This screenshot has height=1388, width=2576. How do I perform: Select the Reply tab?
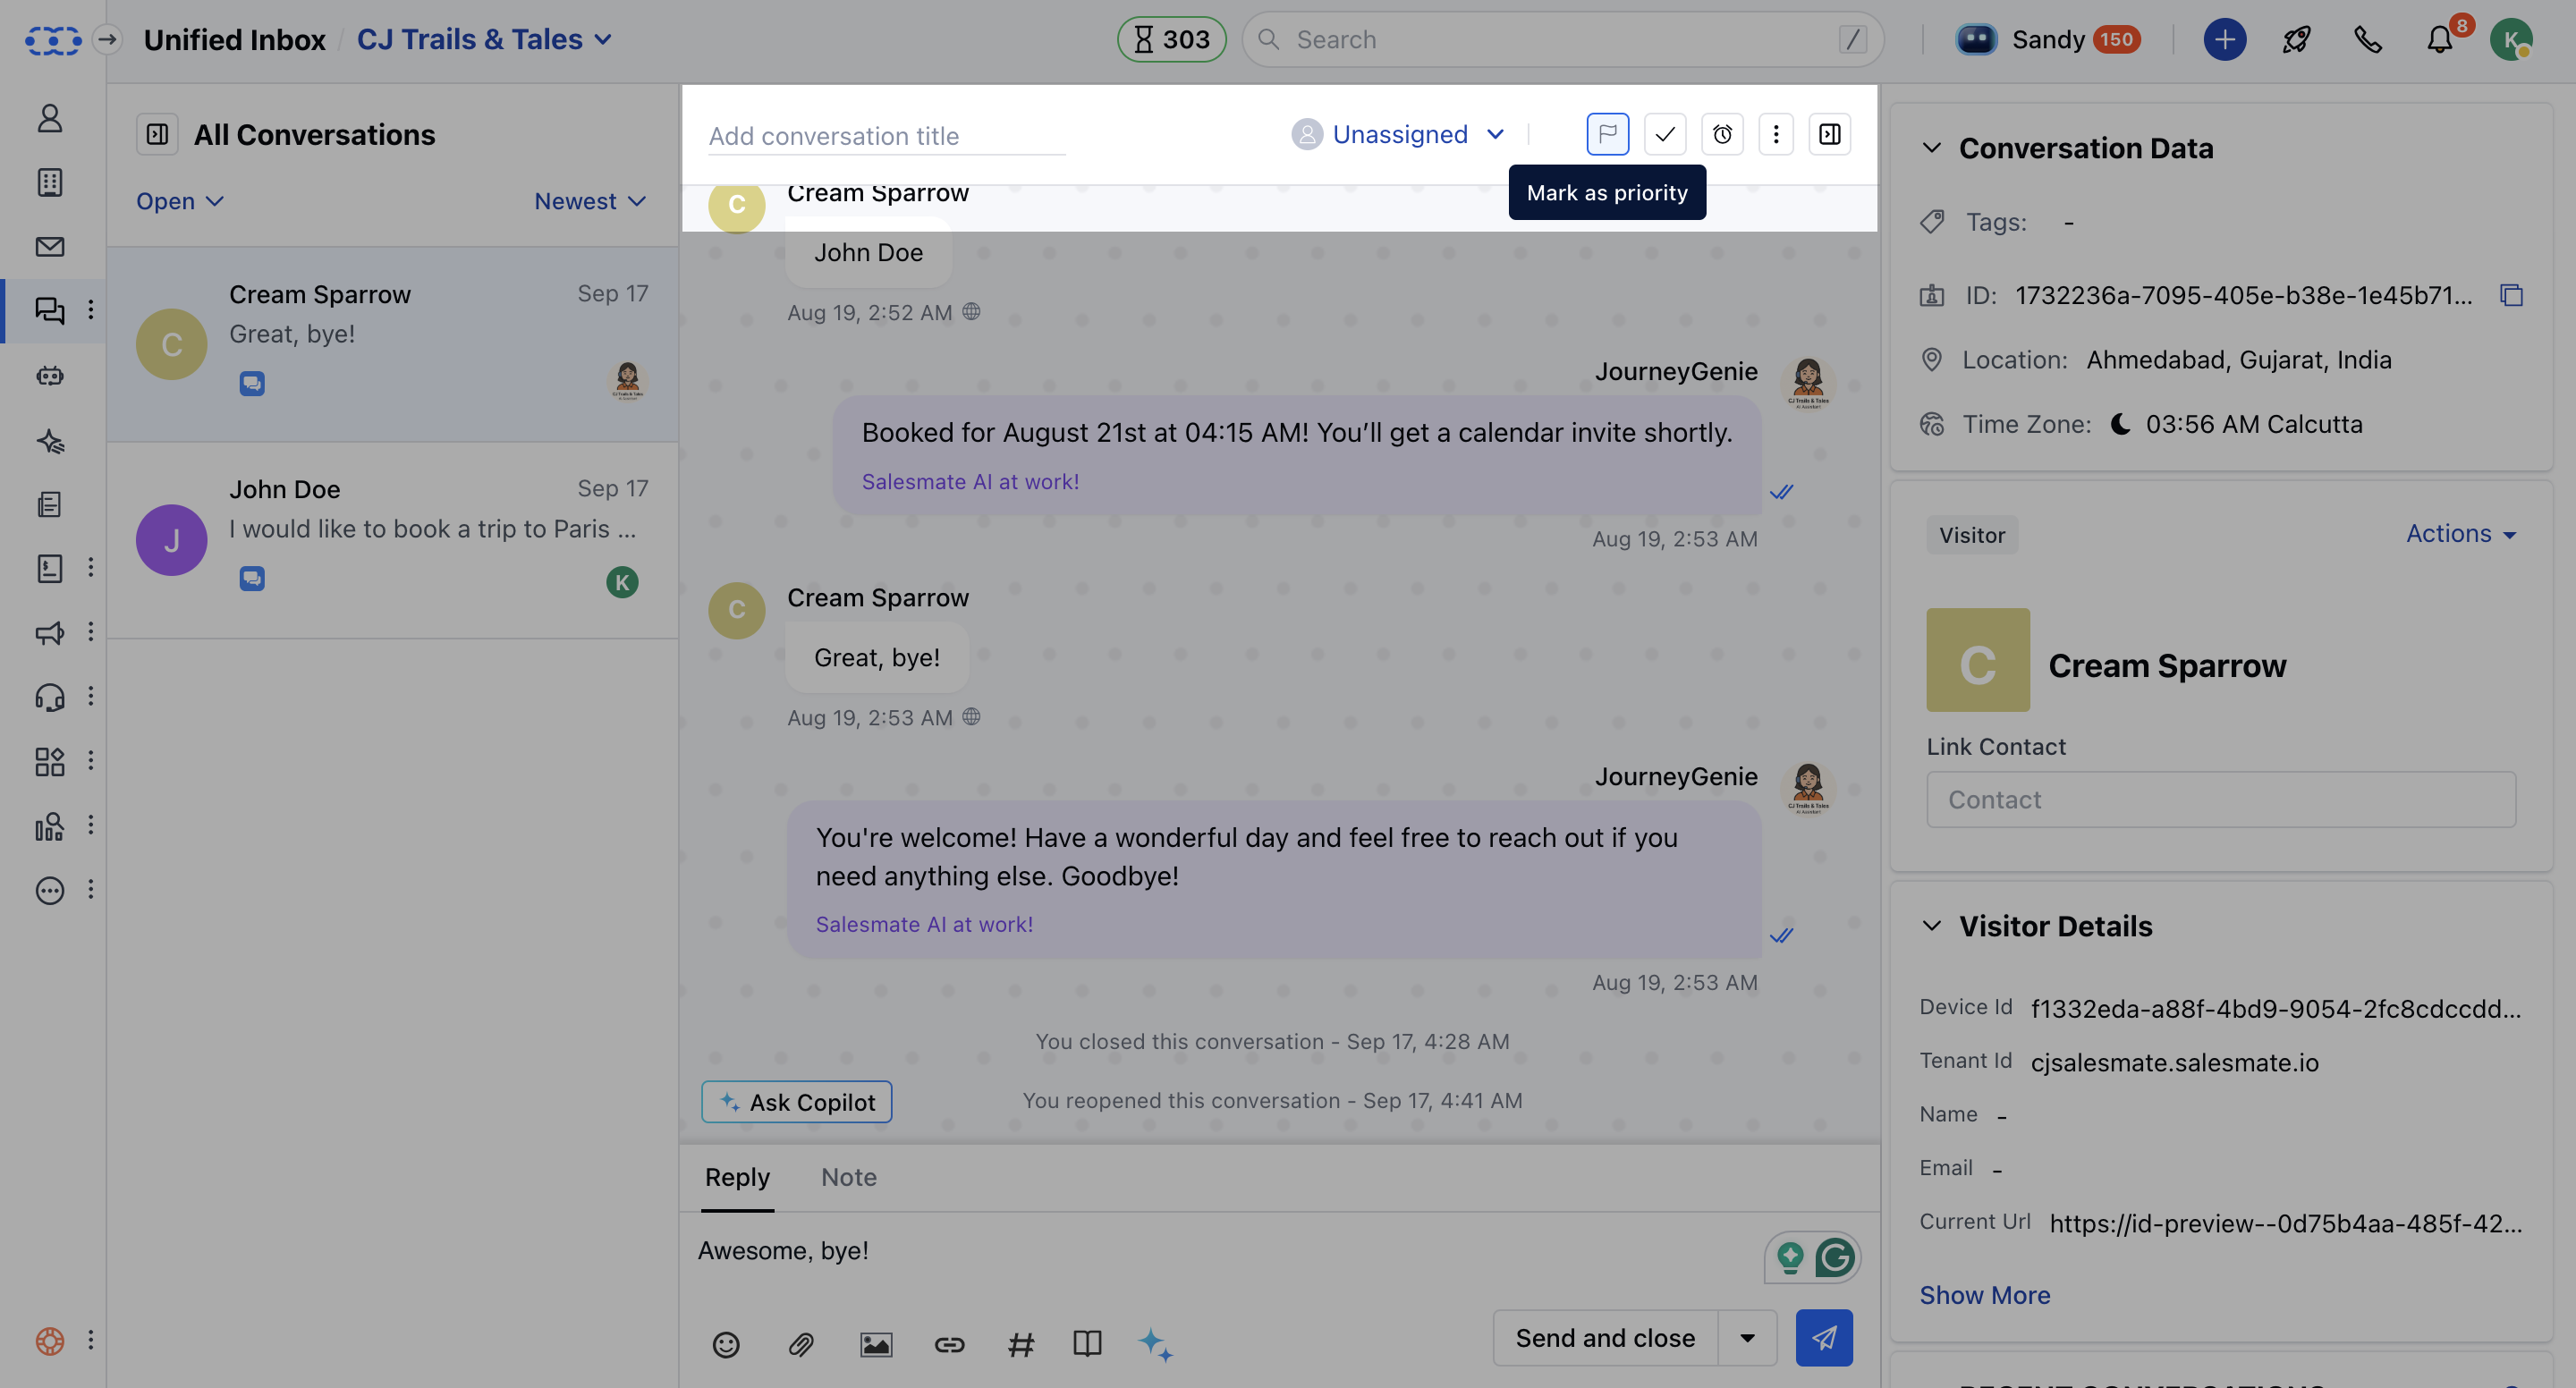click(x=736, y=1177)
